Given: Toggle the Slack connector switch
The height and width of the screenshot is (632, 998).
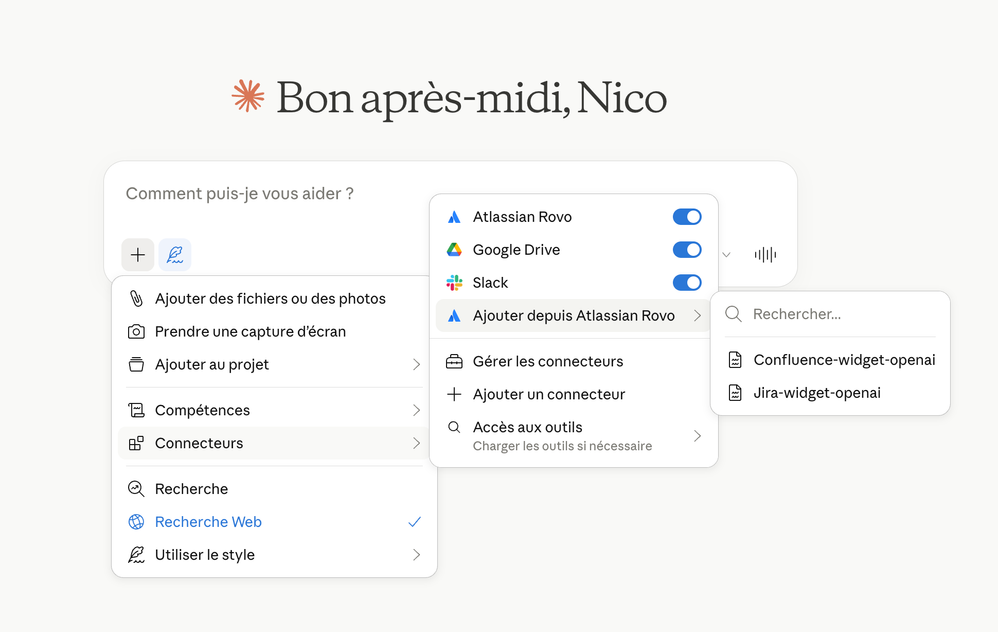Looking at the screenshot, I should [687, 283].
